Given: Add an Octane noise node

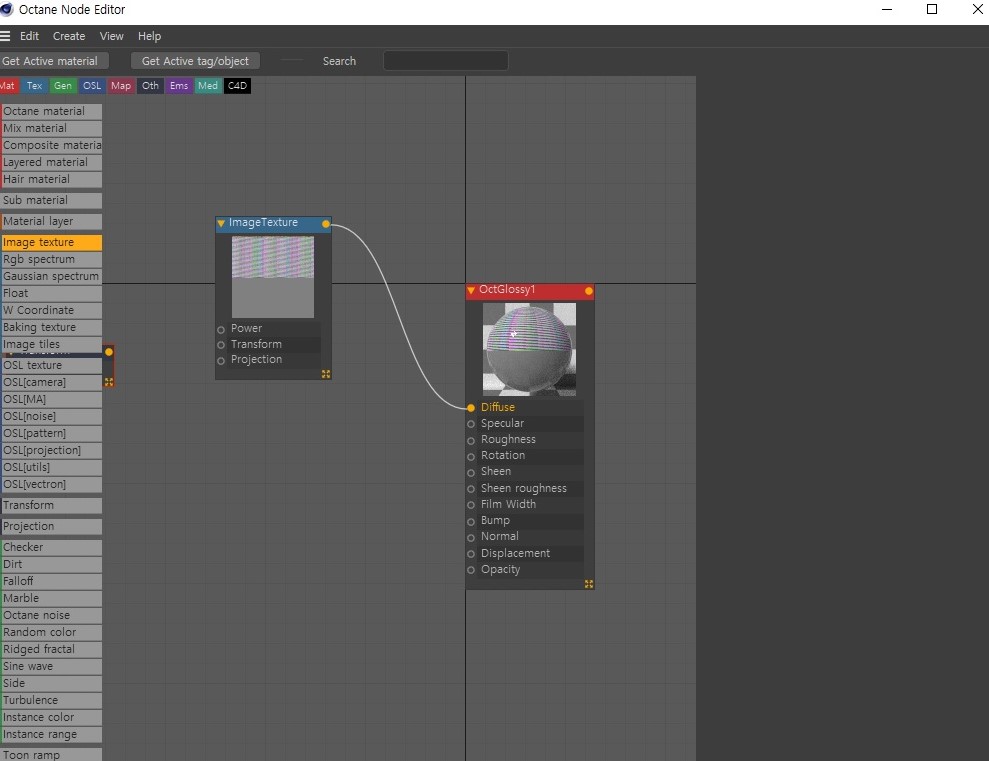Looking at the screenshot, I should click(51, 616).
